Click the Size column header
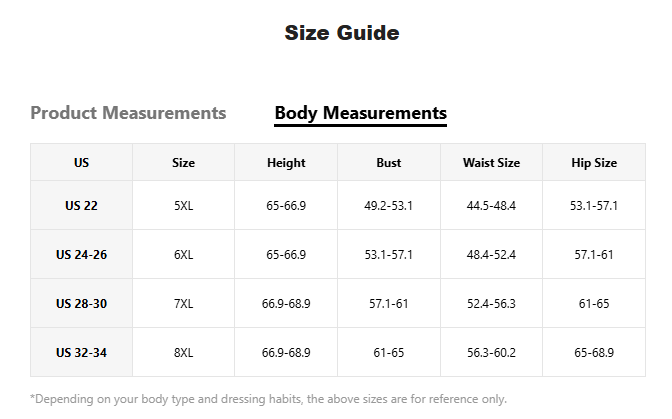The image size is (672, 419). click(x=183, y=163)
